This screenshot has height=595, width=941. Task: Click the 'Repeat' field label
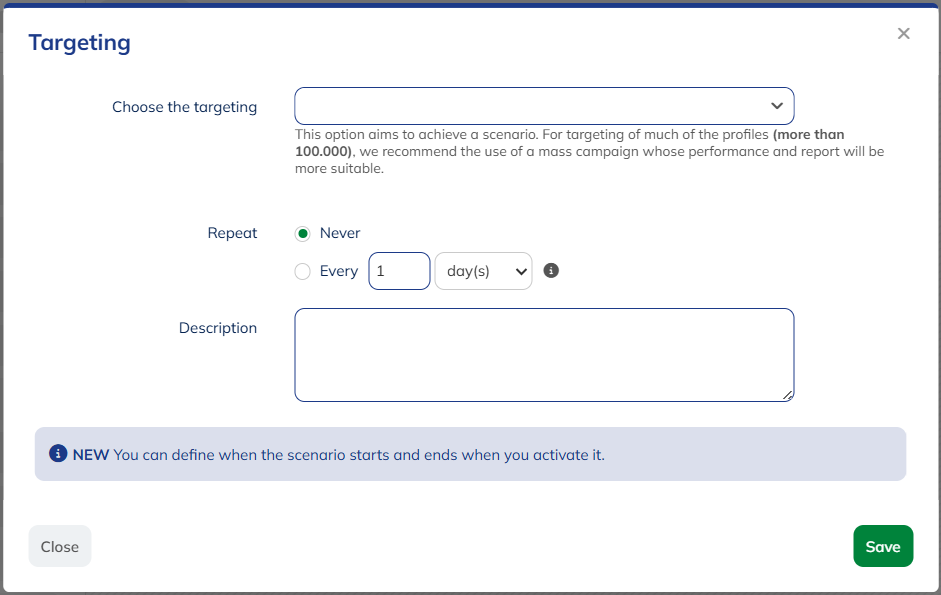(232, 233)
